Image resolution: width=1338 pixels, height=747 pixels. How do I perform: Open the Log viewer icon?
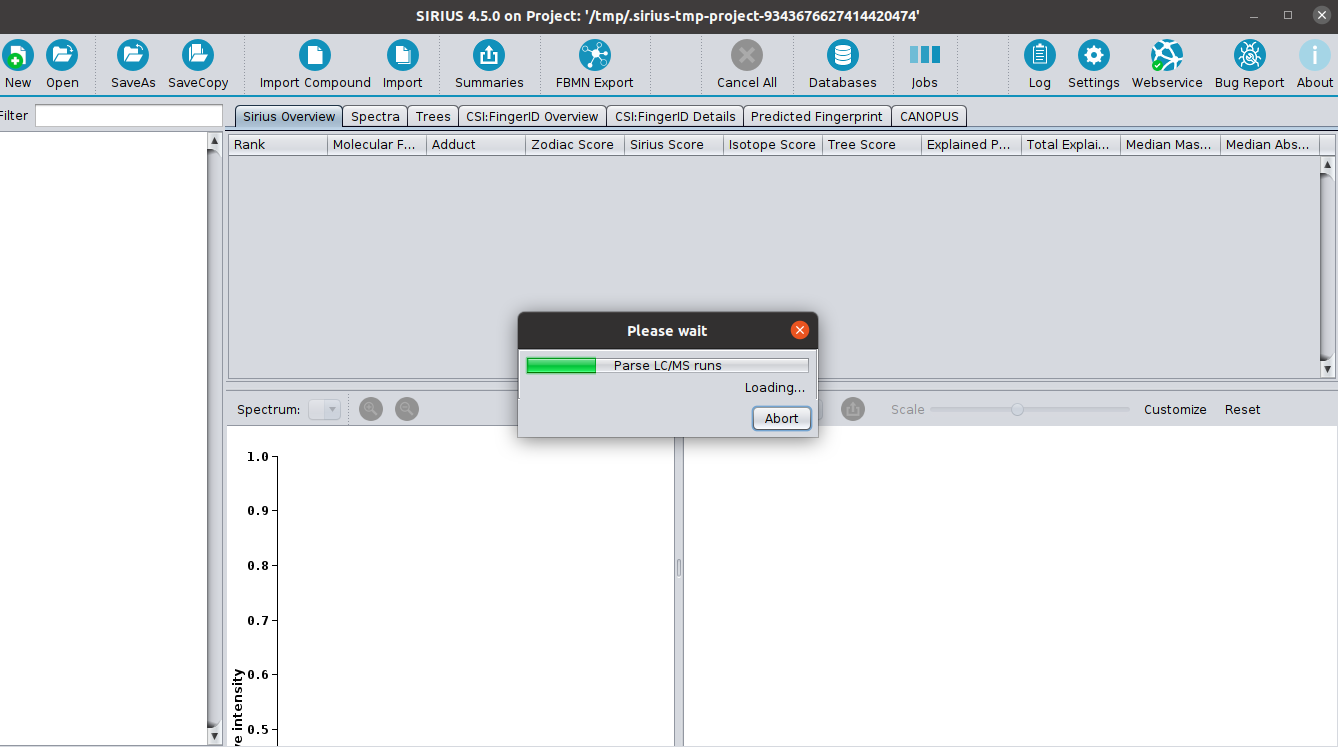pos(1039,56)
